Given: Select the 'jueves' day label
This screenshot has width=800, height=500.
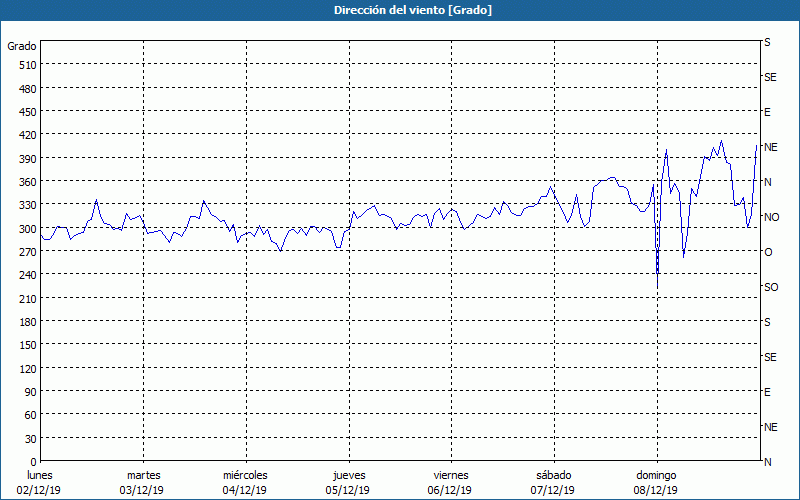Looking at the screenshot, I should 349,475.
